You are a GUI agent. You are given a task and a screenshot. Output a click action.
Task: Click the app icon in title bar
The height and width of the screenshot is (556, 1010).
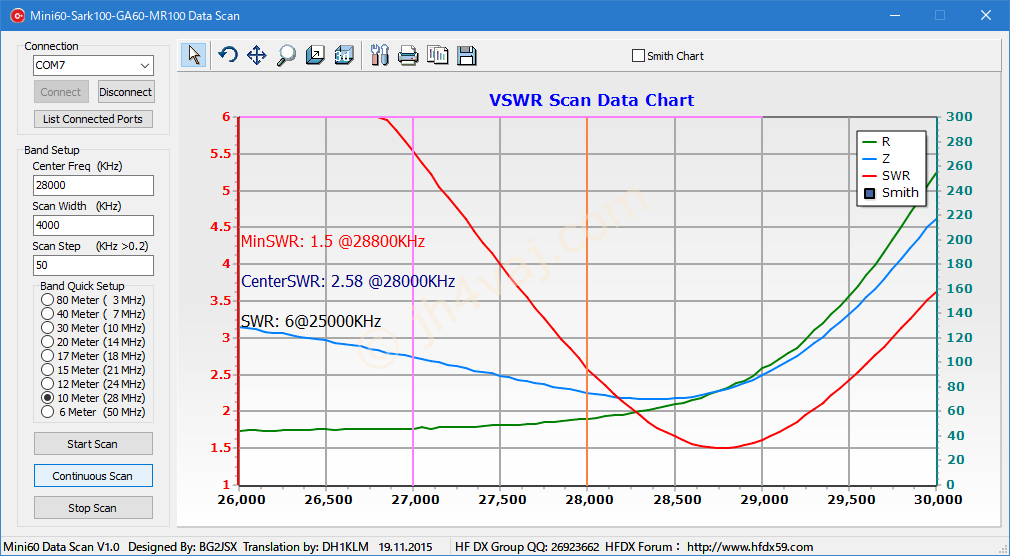pyautogui.click(x=16, y=15)
